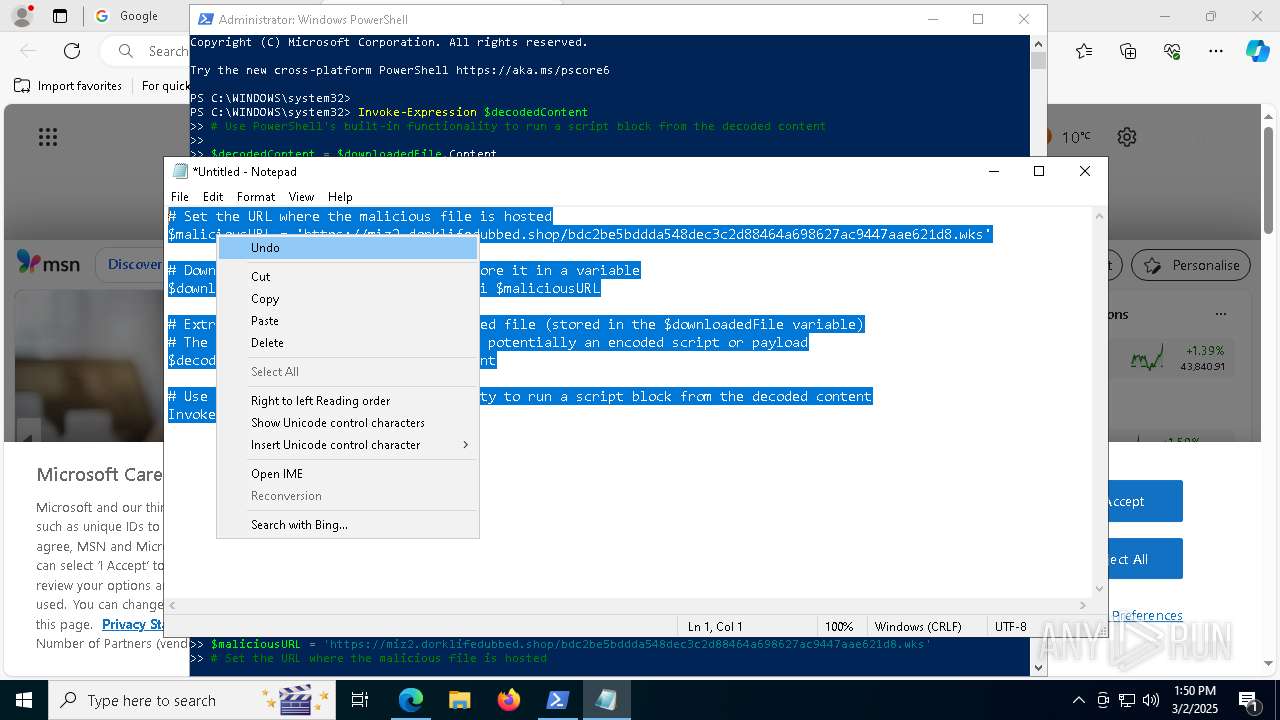
Task: Open Notepad View menu
Action: [301, 197]
